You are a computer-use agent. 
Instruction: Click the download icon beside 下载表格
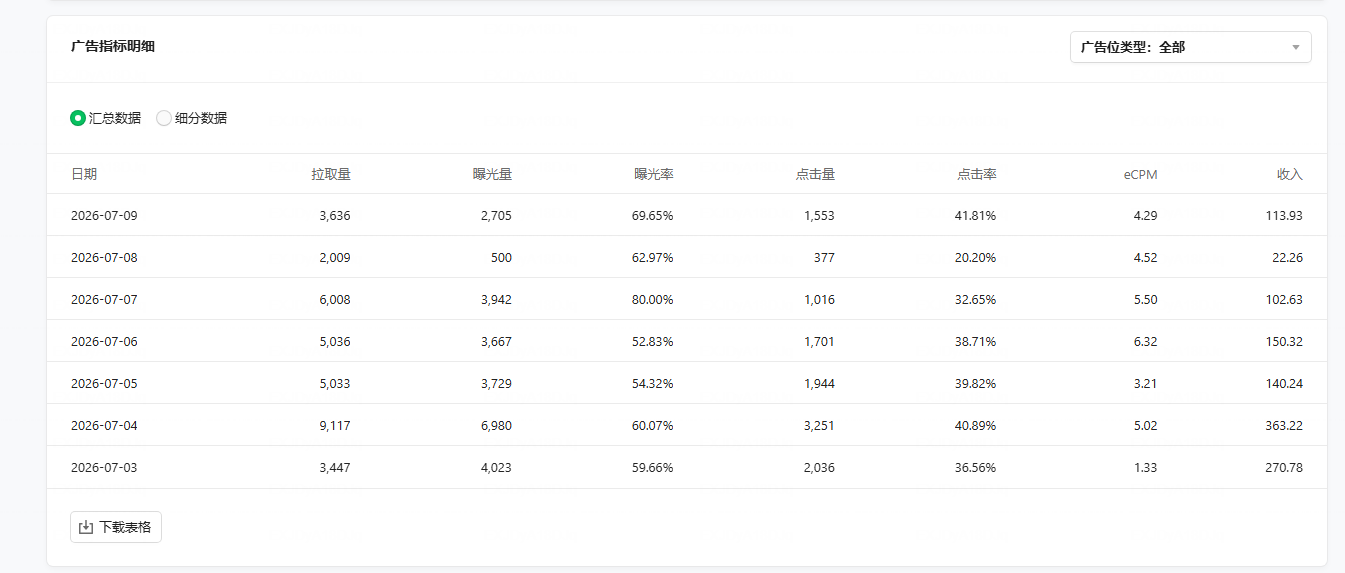(86, 527)
